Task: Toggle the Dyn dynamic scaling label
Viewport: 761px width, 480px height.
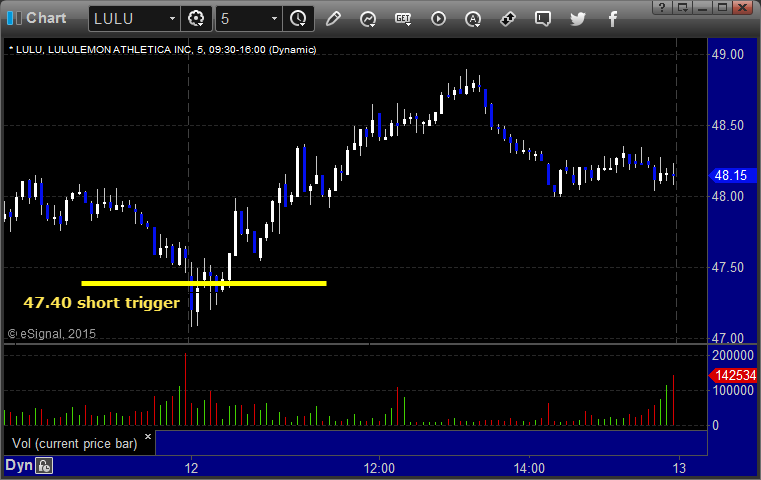Action: tap(19, 465)
